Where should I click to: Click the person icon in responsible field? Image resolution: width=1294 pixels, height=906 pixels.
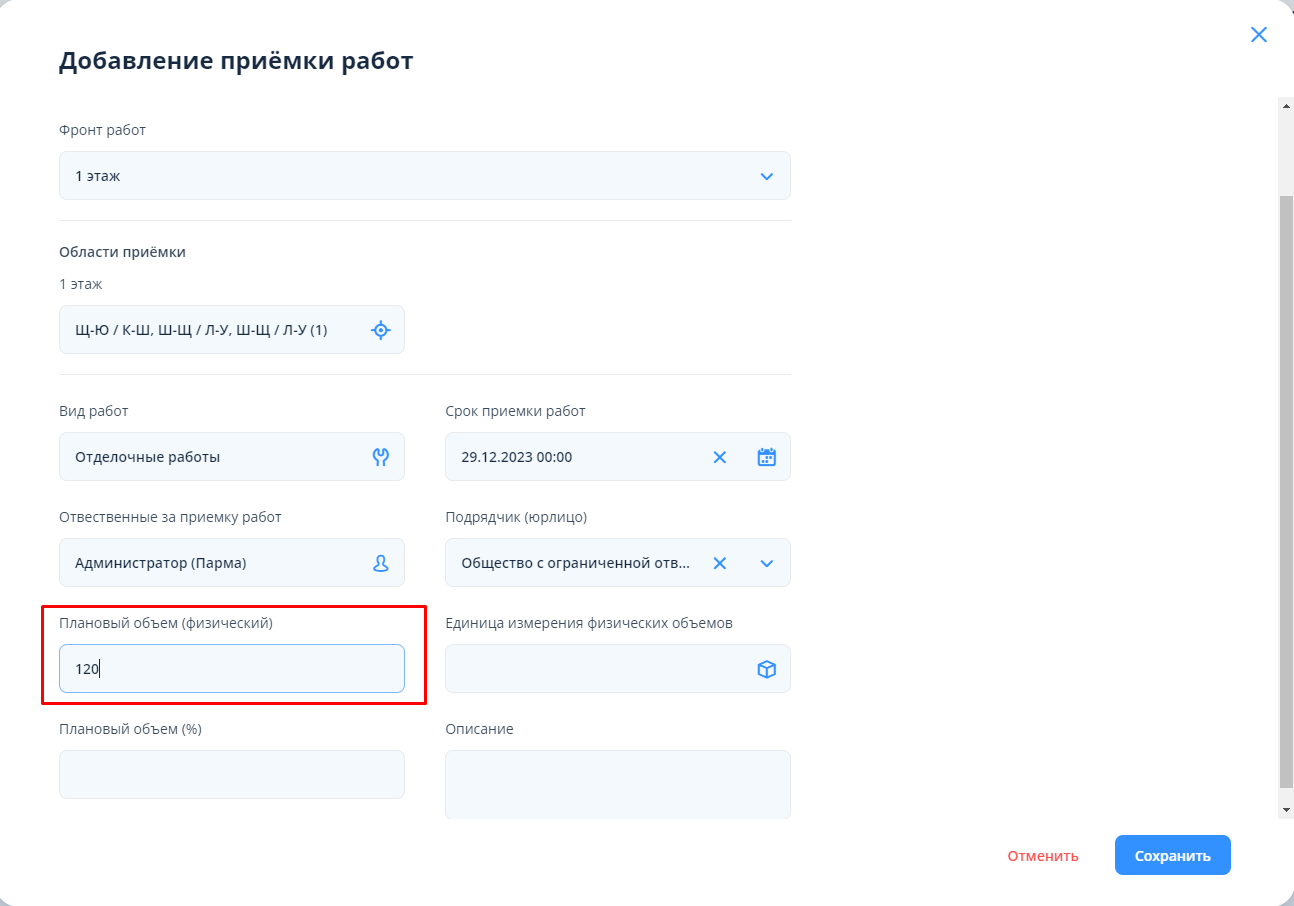point(380,563)
